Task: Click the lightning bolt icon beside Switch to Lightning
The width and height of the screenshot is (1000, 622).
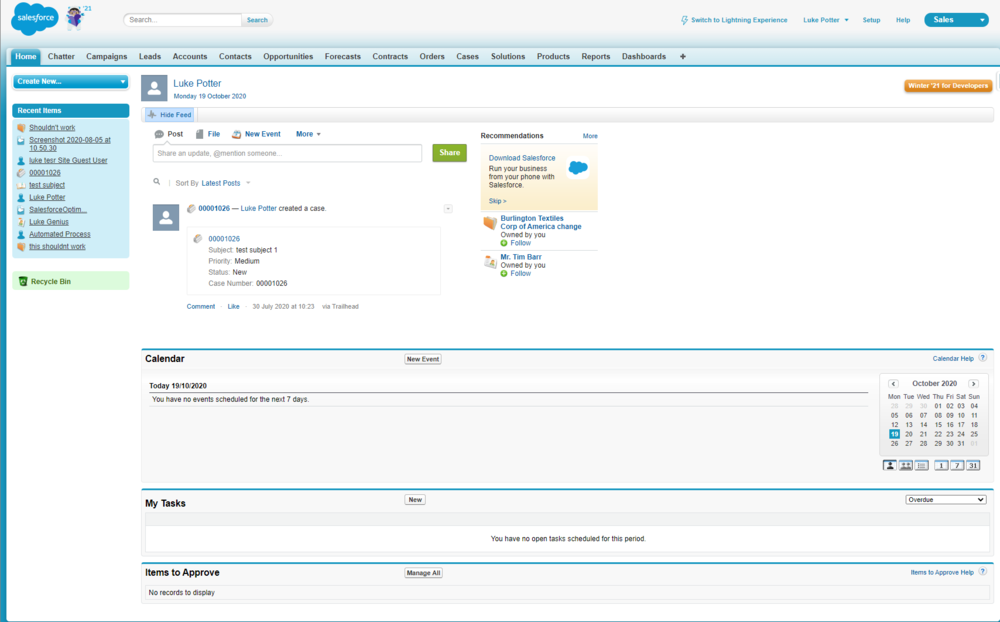Action: [684, 20]
